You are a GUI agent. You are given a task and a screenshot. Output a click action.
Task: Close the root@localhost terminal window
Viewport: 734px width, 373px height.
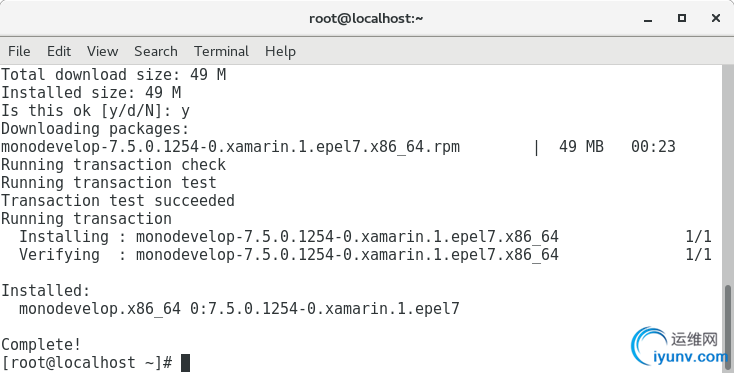(715, 18)
